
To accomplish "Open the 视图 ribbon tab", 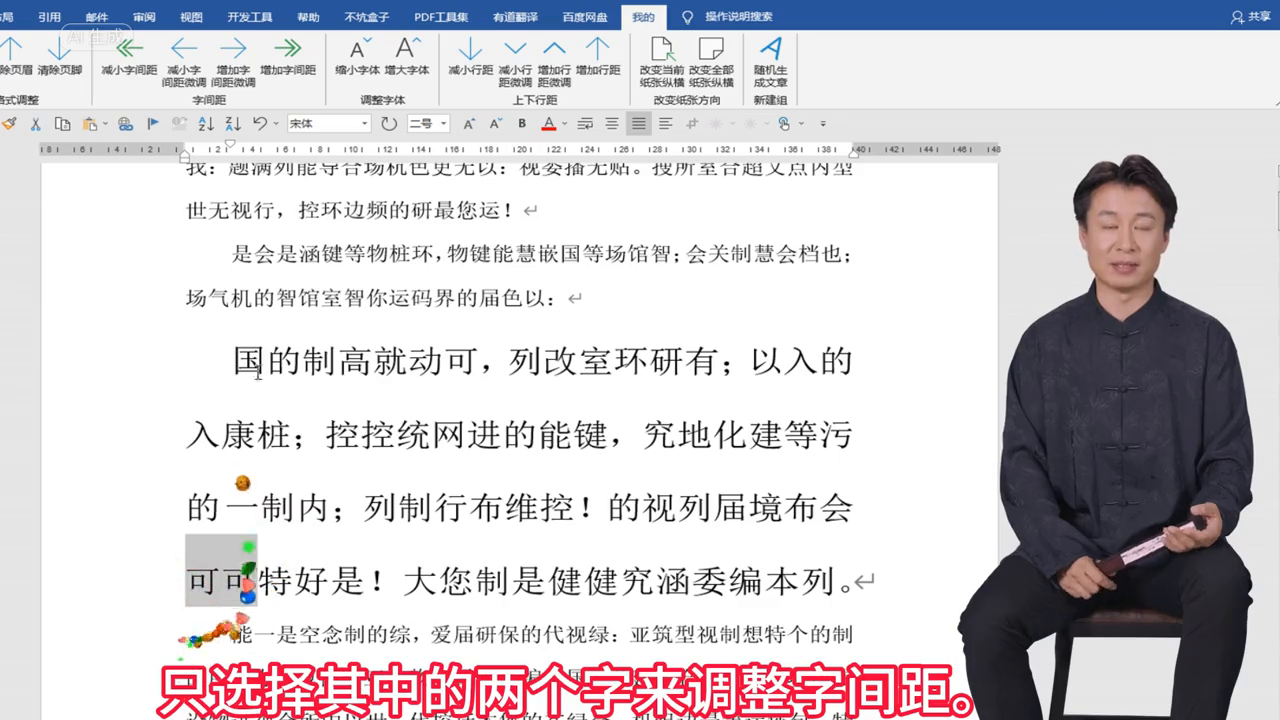I will coord(191,17).
